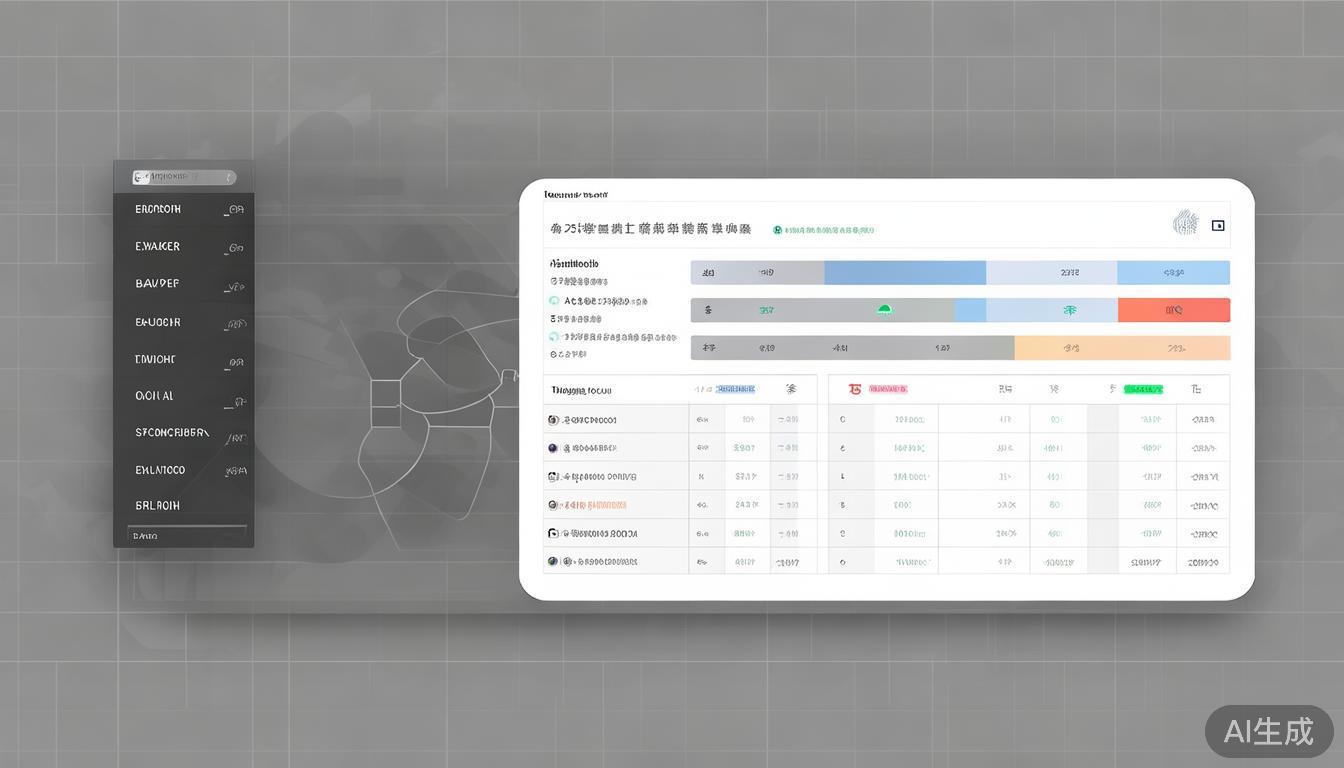Click the orange segment of the third bar

click(x=1121, y=348)
